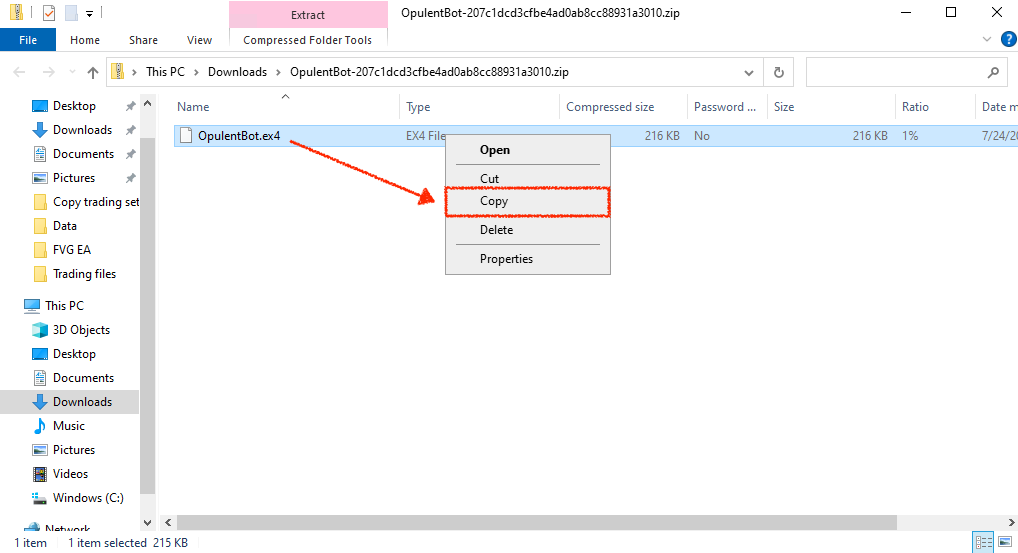Click the Music folder icon in sidebar

(x=40, y=426)
